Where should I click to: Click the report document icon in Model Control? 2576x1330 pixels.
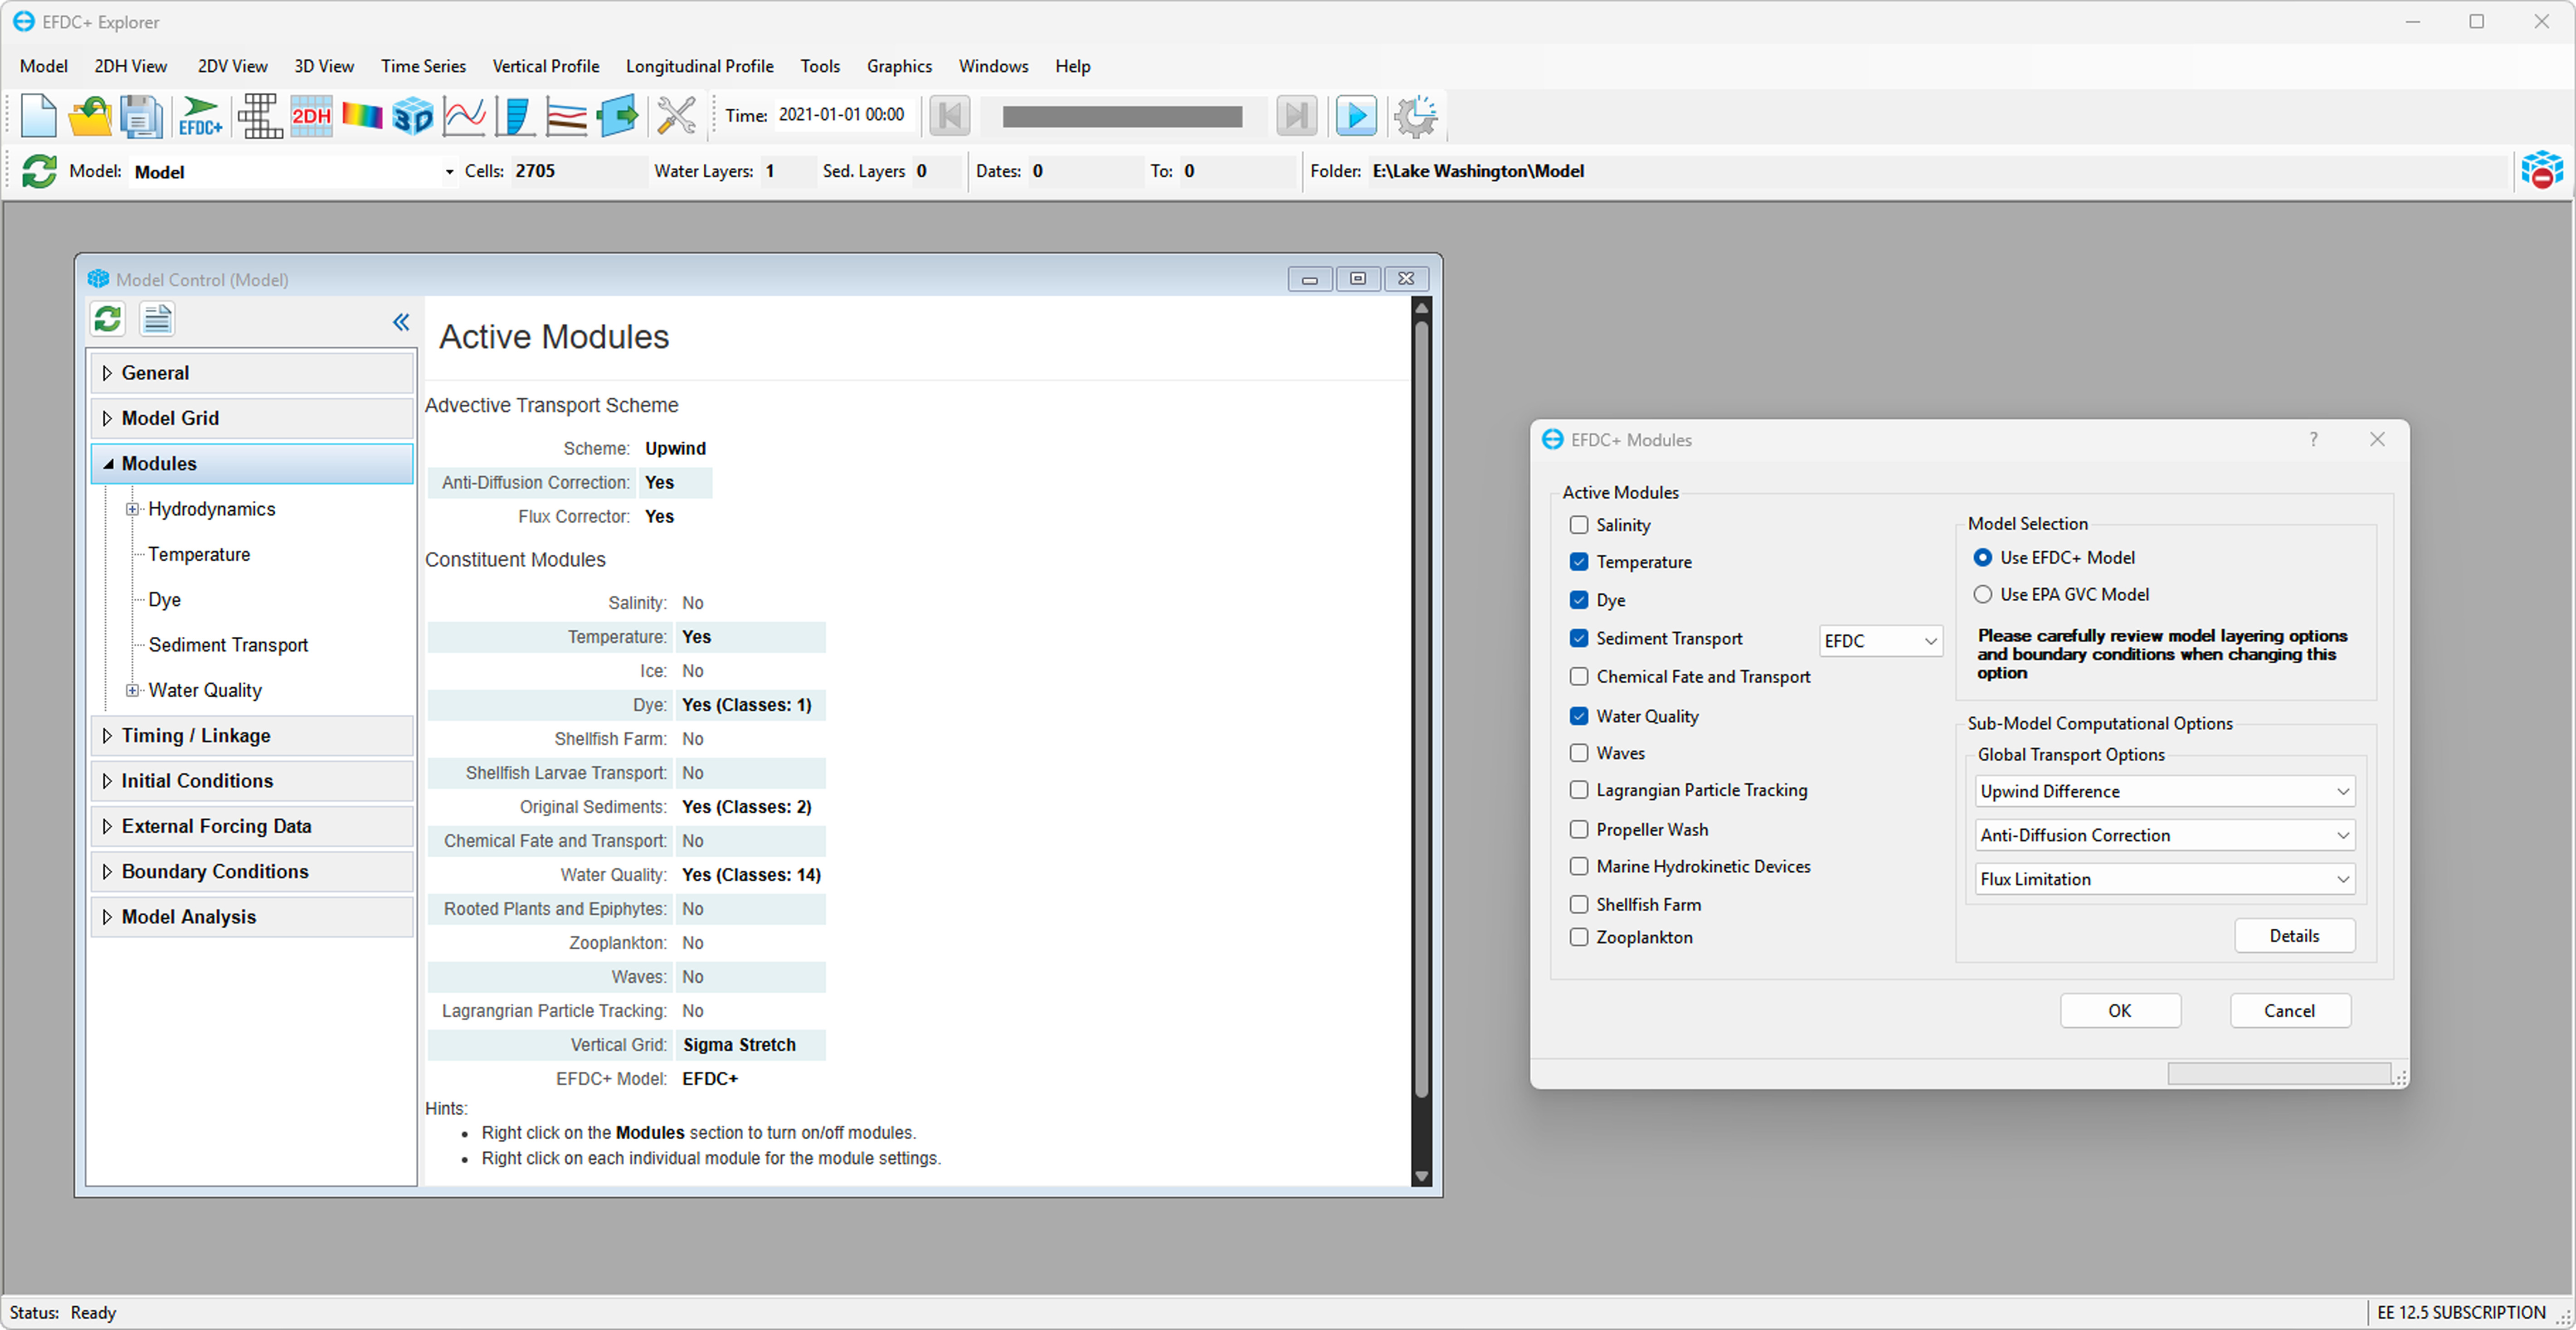(x=157, y=319)
